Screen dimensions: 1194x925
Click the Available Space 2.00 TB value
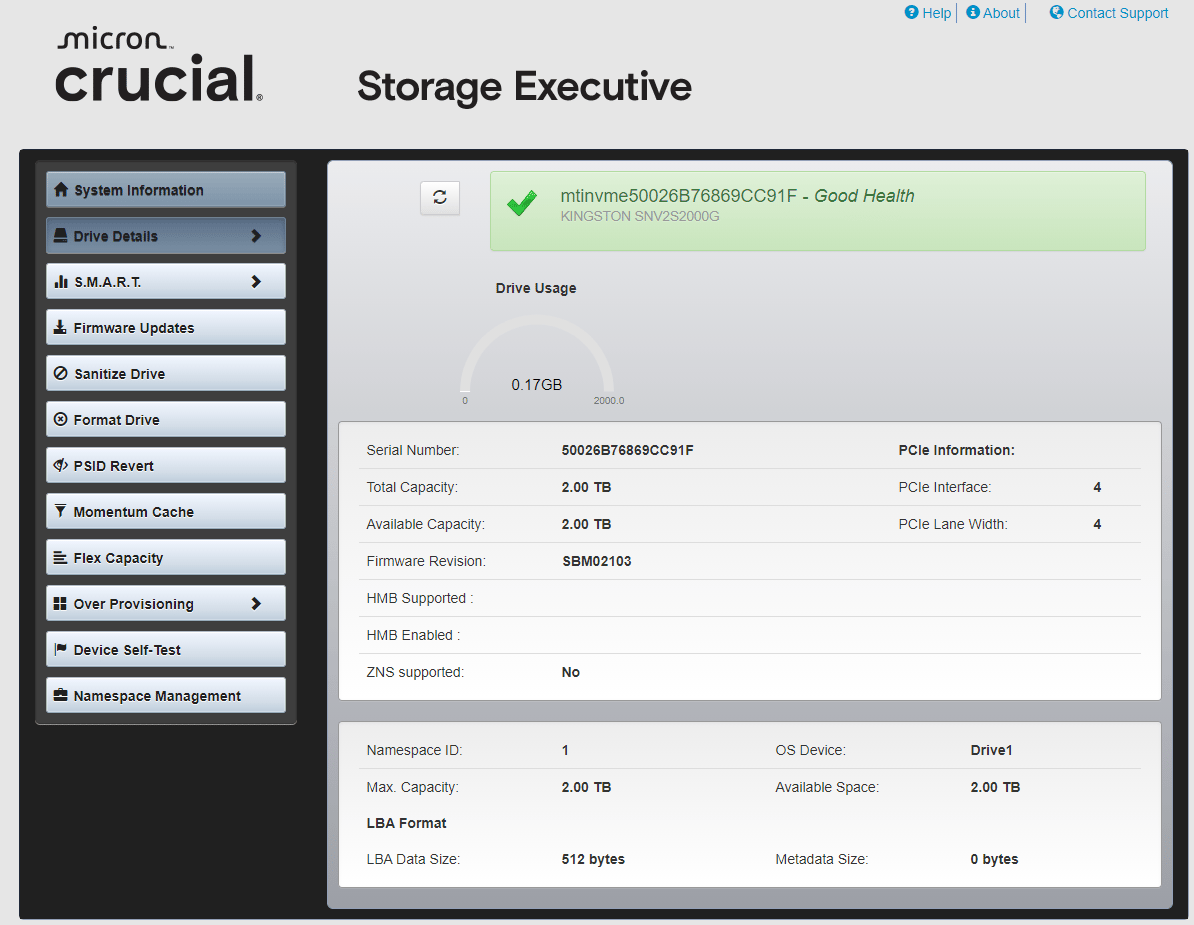(995, 787)
